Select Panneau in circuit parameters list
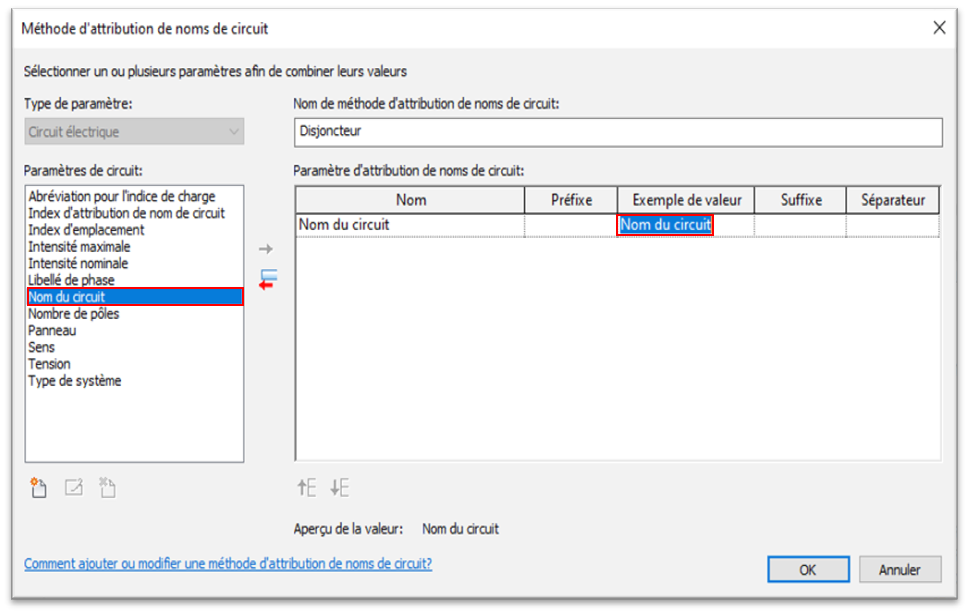The width and height of the screenshot is (969, 614). (52, 330)
